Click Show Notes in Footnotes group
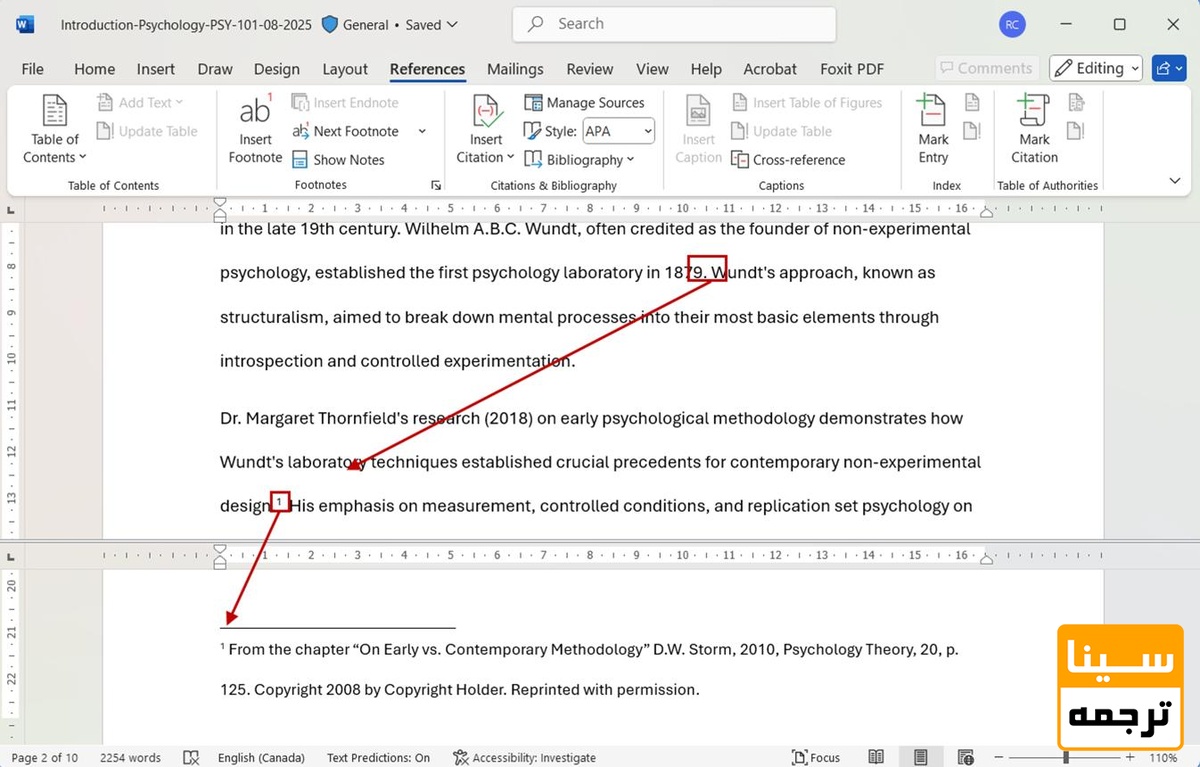 pos(338,160)
